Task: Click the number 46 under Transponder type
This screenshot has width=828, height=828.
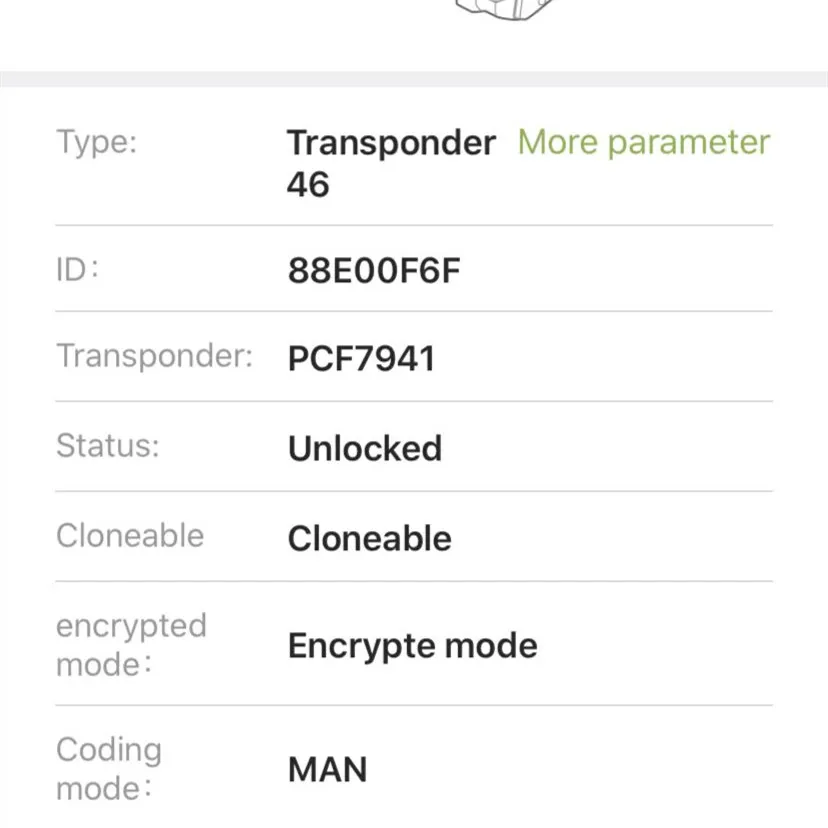Action: pyautogui.click(x=308, y=184)
